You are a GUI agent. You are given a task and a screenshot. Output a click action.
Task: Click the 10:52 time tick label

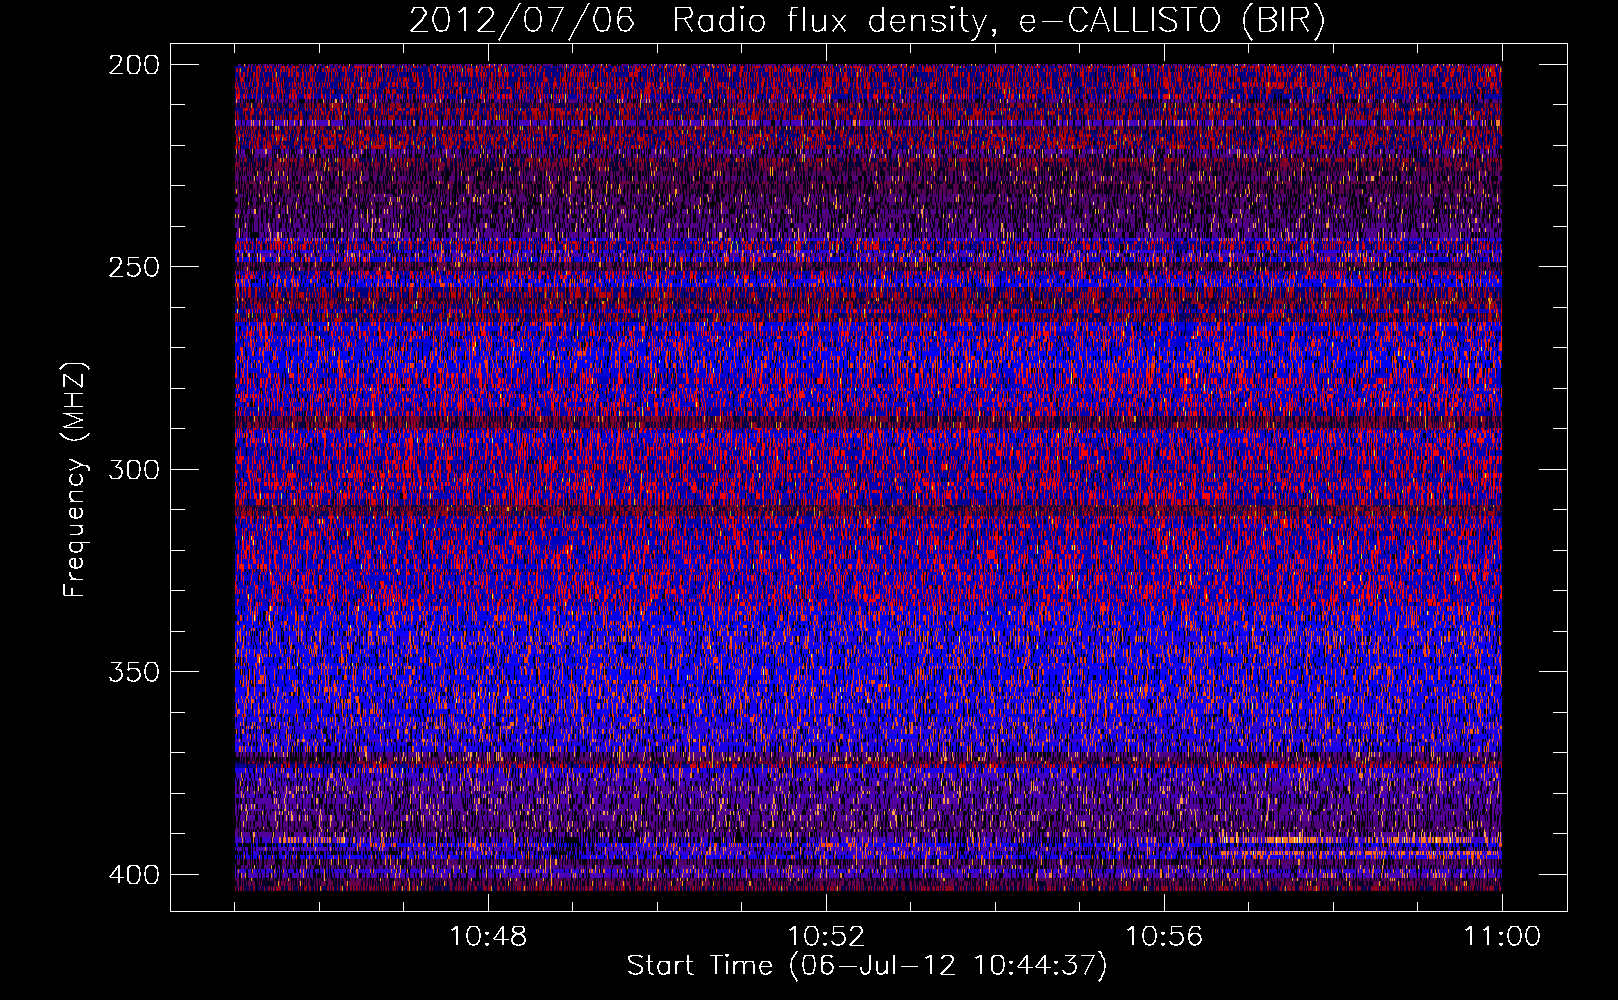click(826, 937)
